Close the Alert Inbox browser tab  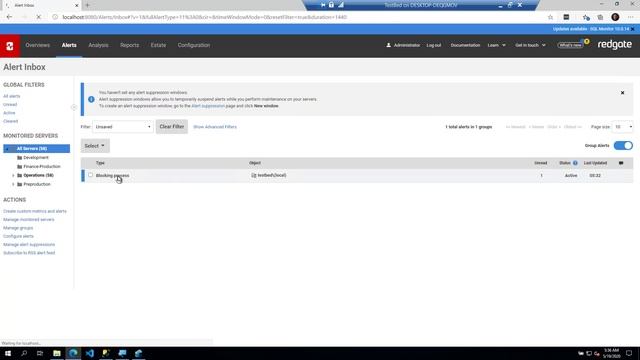pyautogui.click(x=76, y=5)
